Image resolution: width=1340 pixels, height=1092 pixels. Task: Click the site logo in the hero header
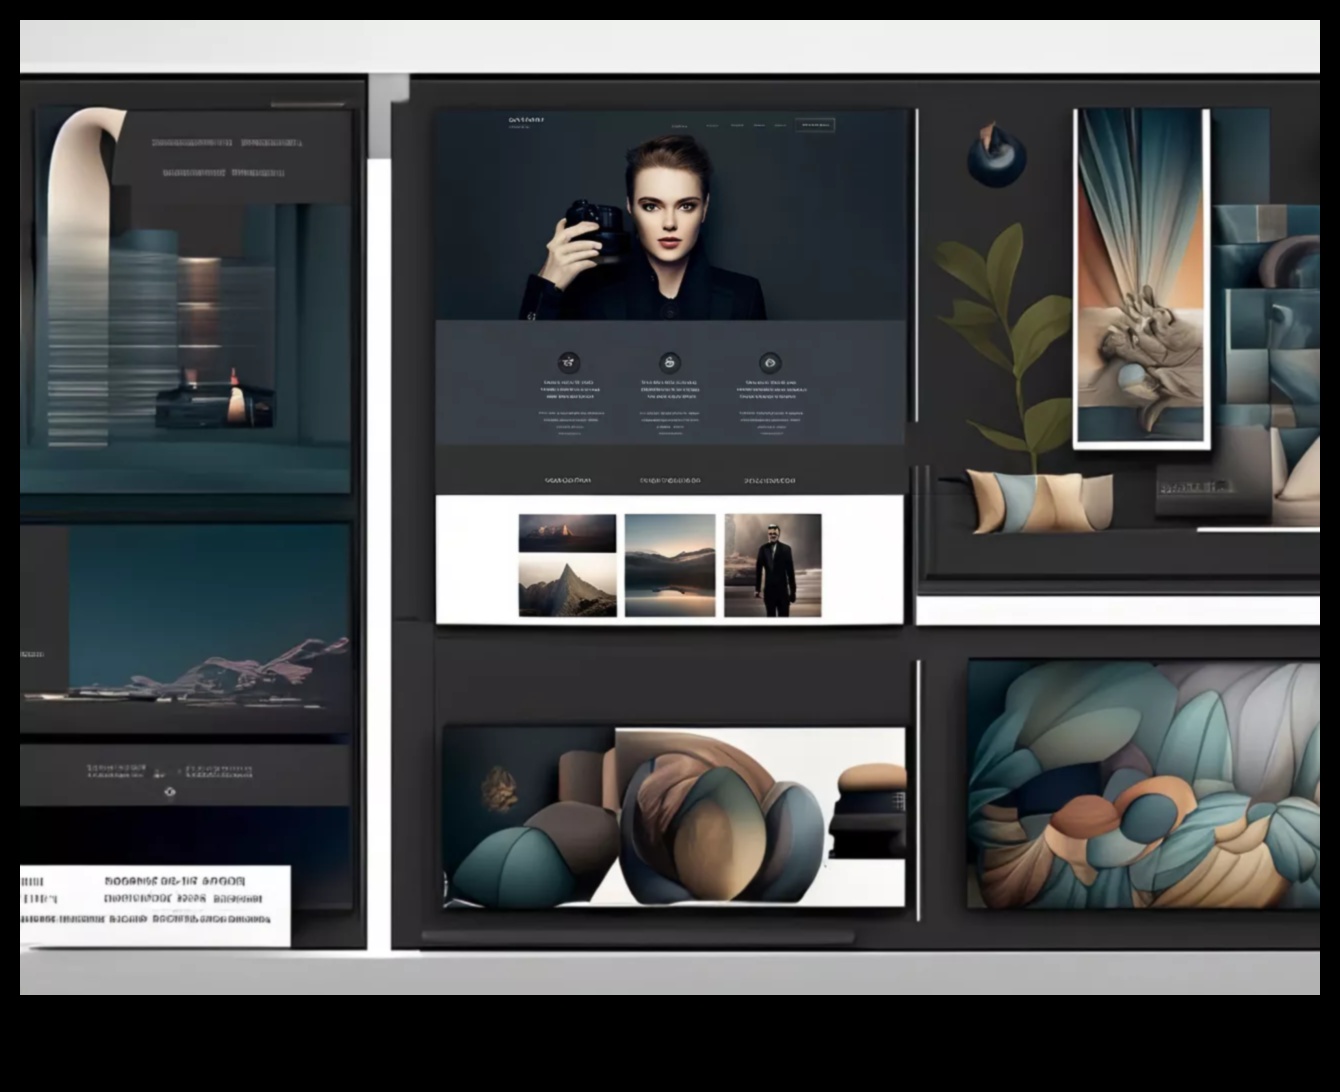[x=525, y=120]
